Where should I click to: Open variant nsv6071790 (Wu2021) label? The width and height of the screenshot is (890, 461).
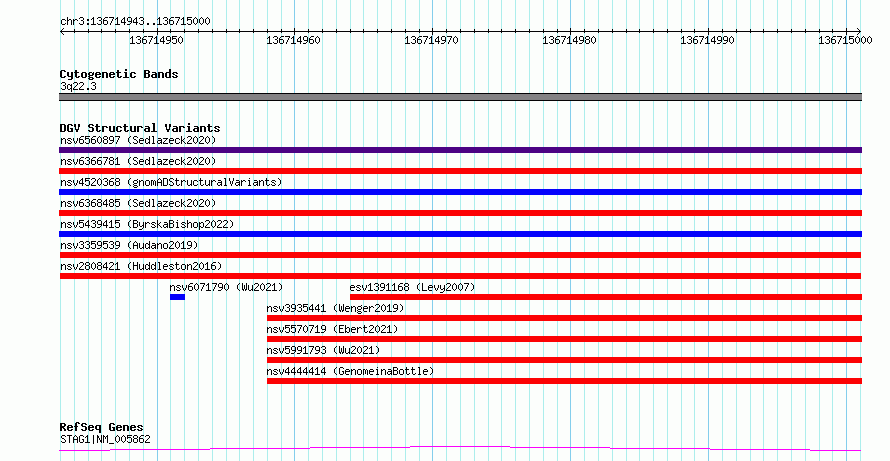(x=226, y=287)
